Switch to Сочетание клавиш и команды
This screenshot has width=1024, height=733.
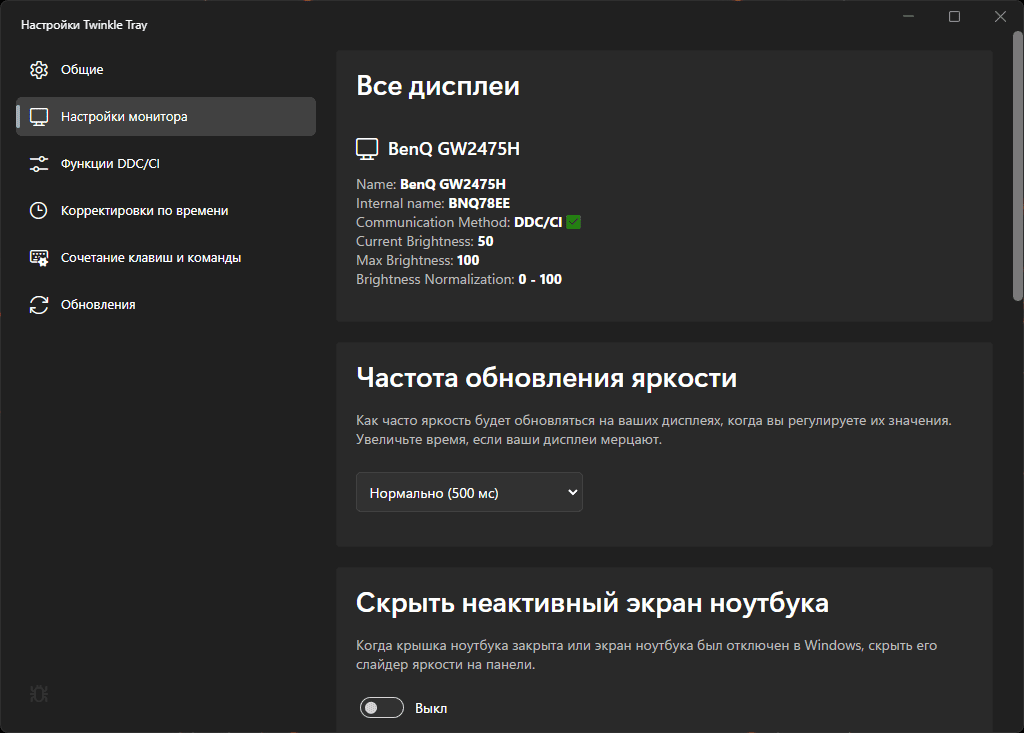click(166, 258)
